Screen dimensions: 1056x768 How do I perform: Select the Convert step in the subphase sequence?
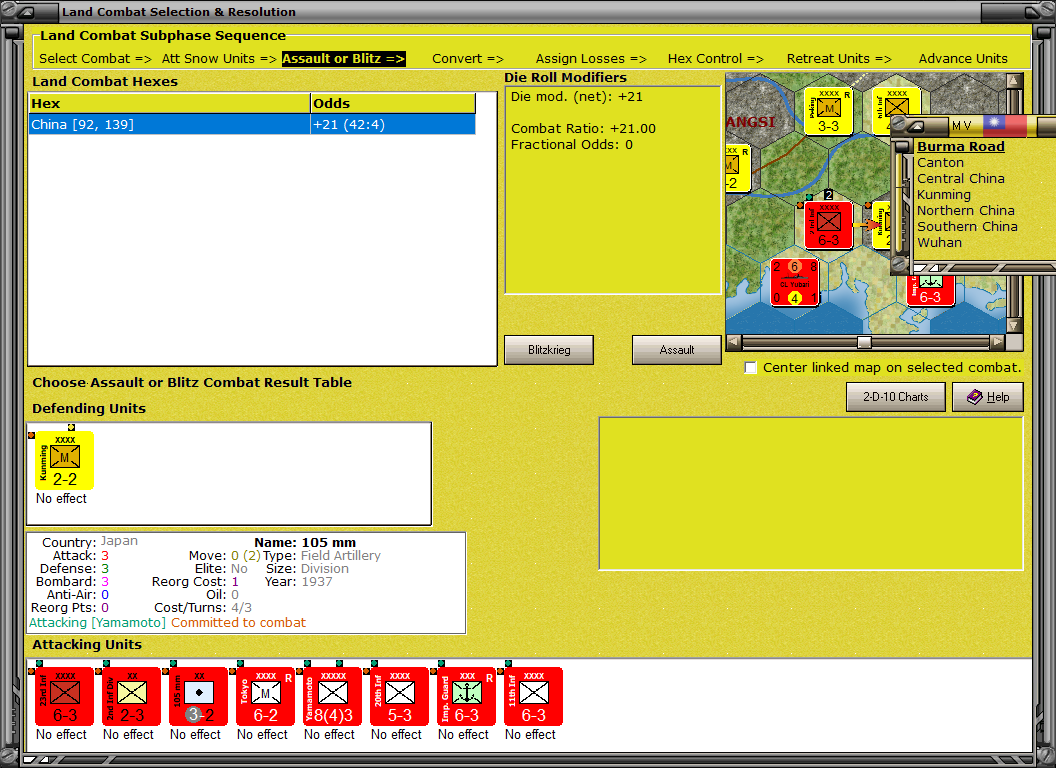(x=467, y=58)
